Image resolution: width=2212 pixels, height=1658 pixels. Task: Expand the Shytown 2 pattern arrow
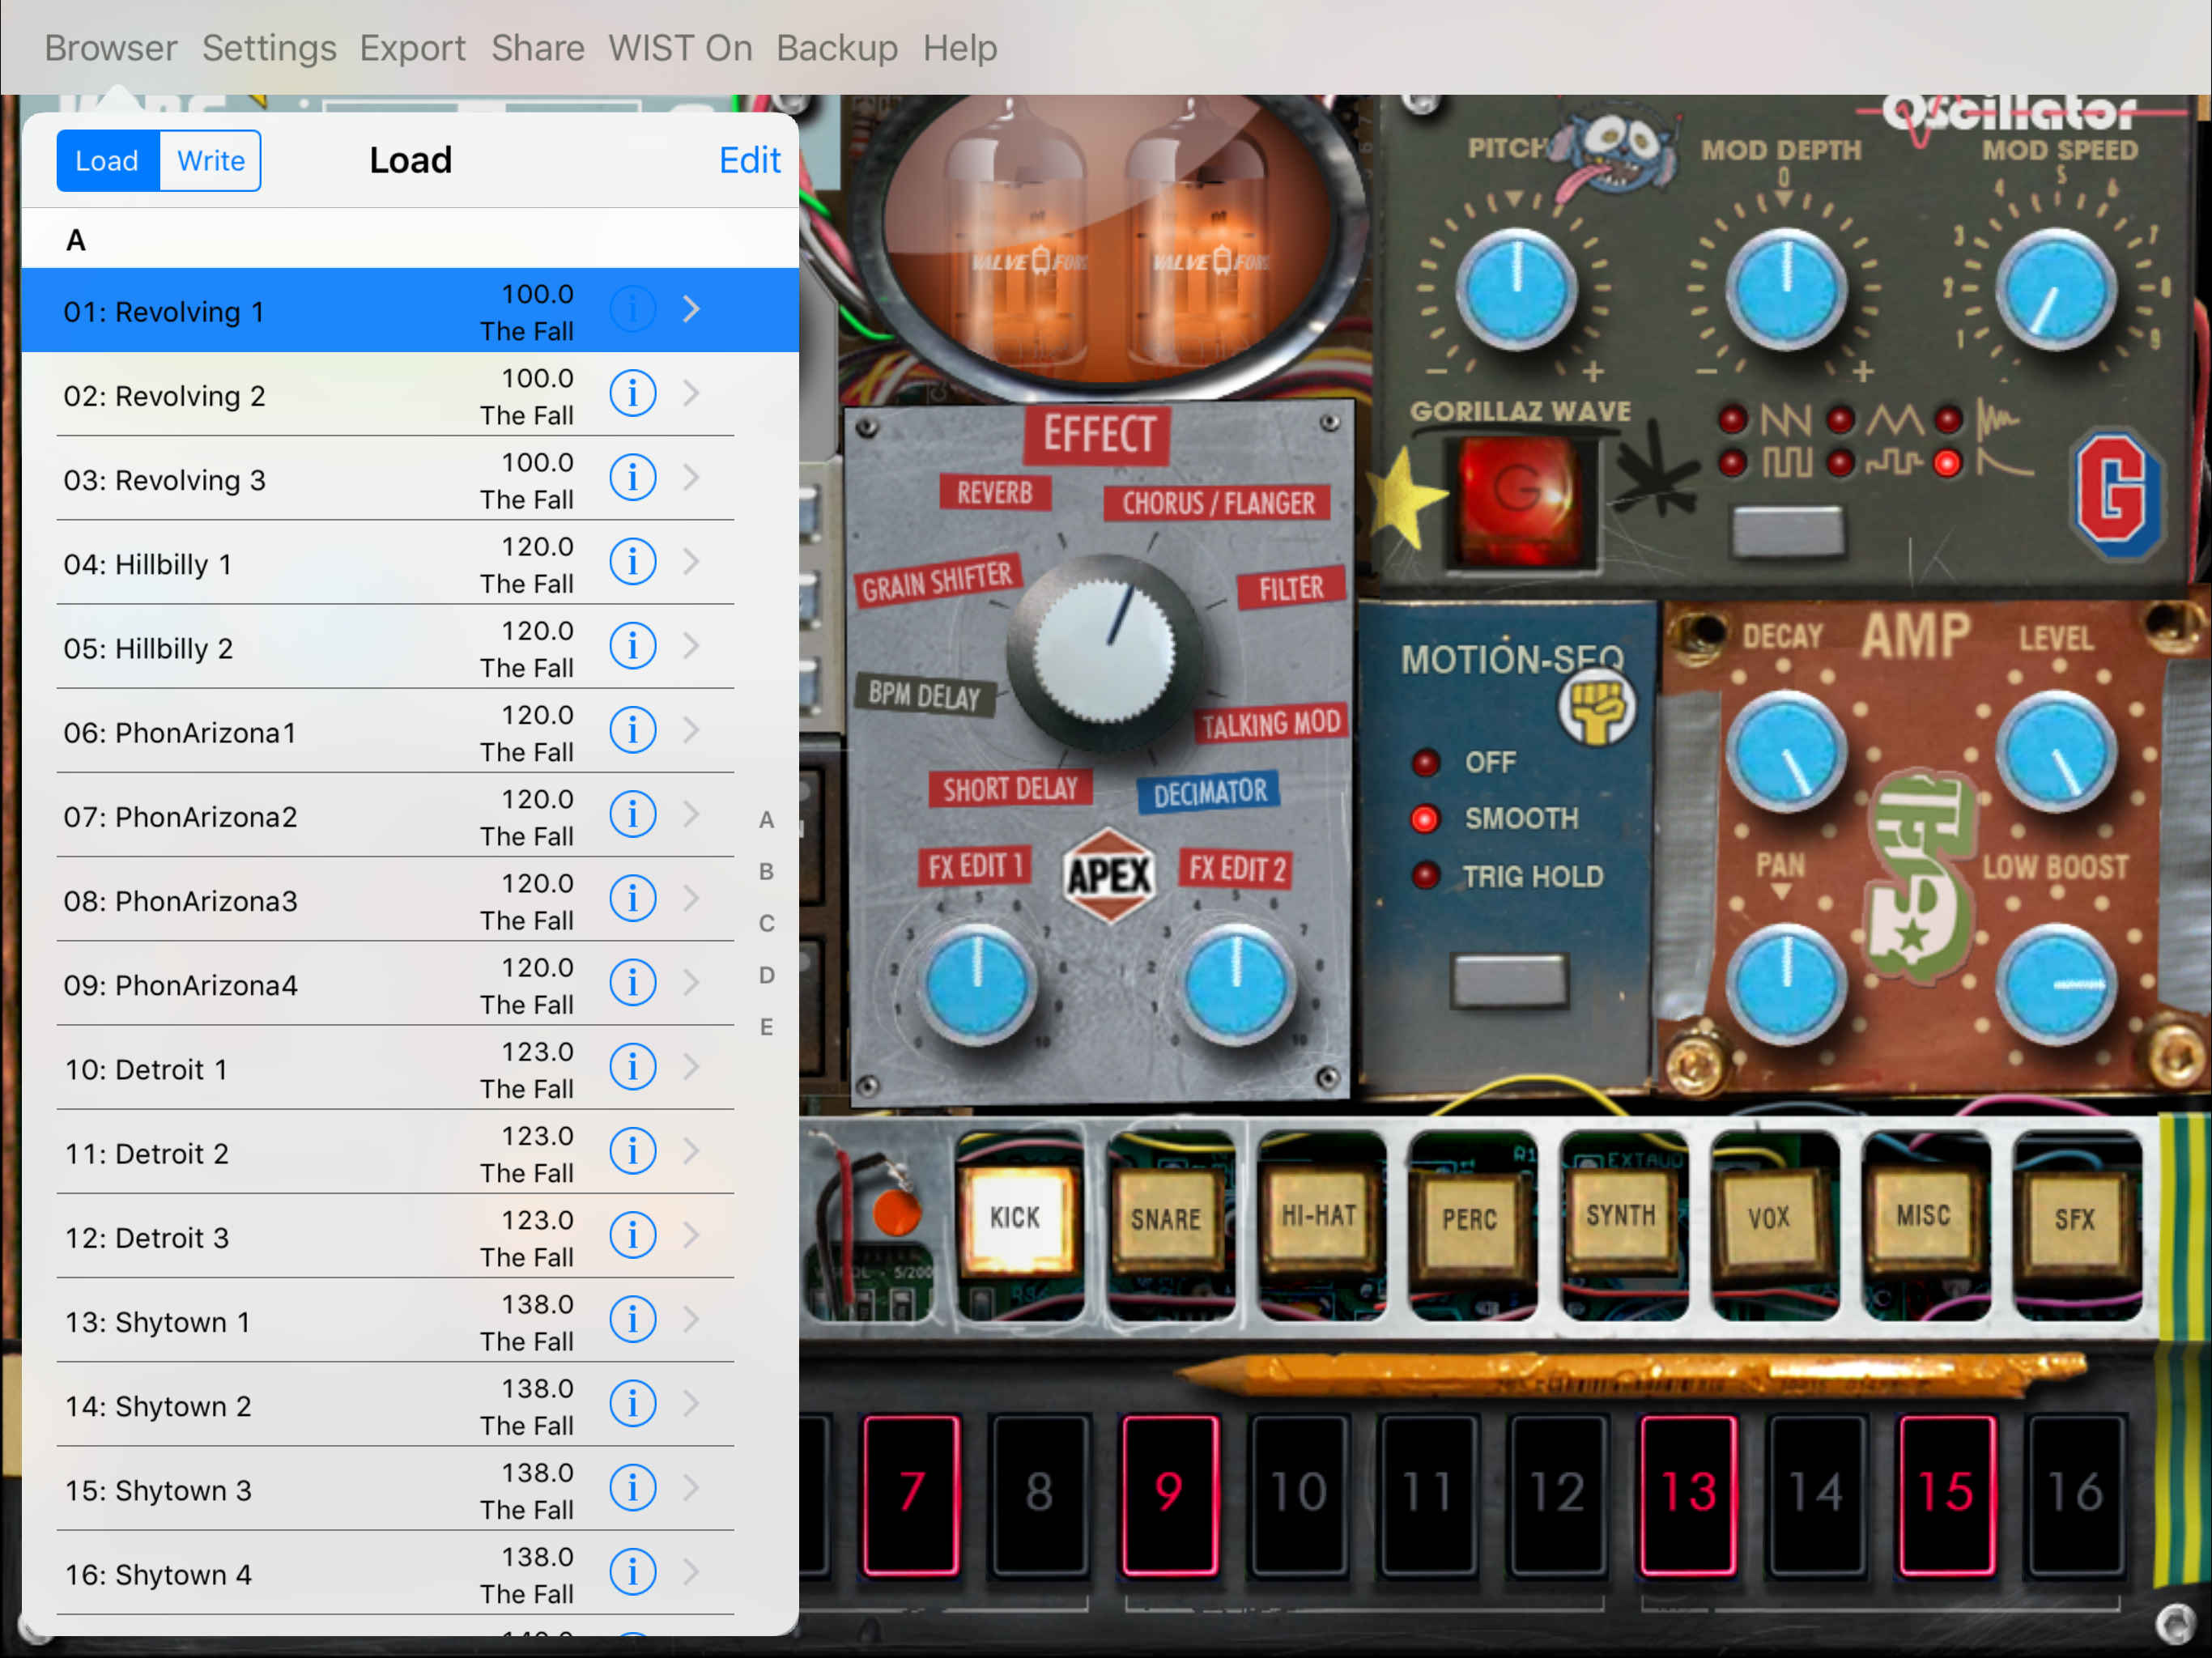tap(691, 1404)
